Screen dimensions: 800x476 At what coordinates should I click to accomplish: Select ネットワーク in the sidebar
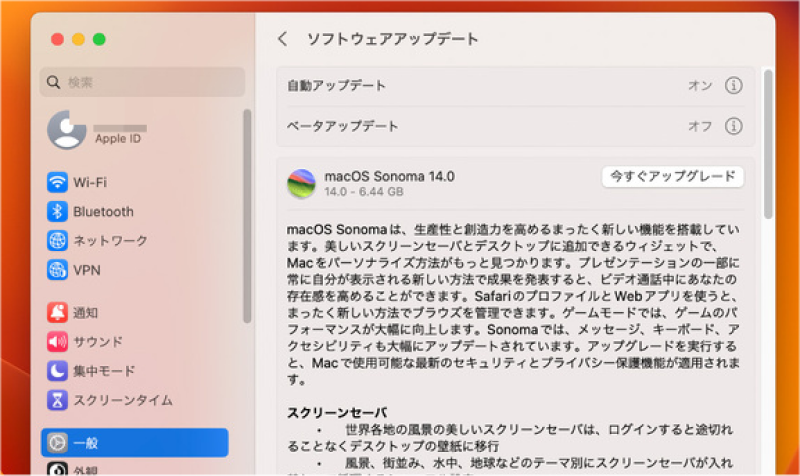pyautogui.click(x=110, y=241)
